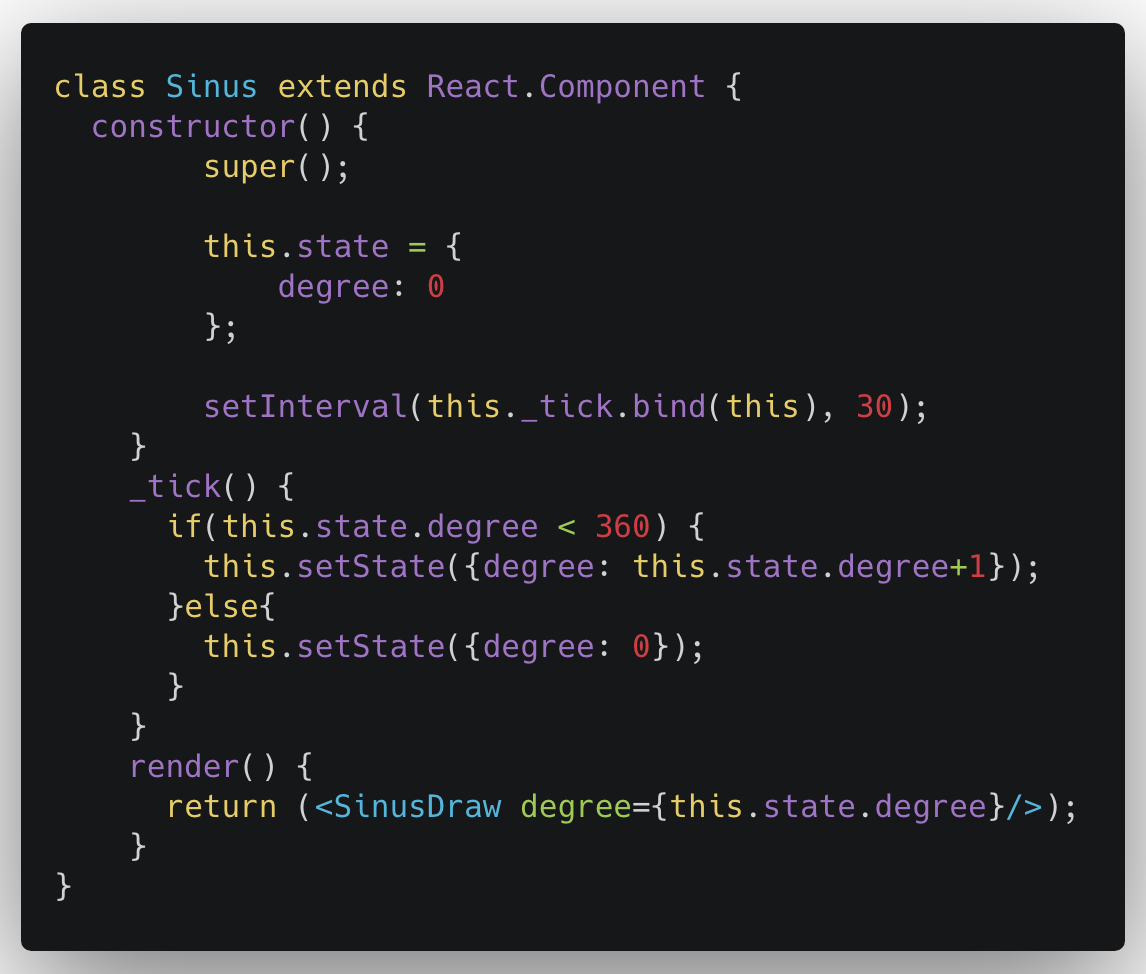Viewport: 1146px width, 974px height.
Task: Select the this.state assignment
Action: click(x=297, y=247)
